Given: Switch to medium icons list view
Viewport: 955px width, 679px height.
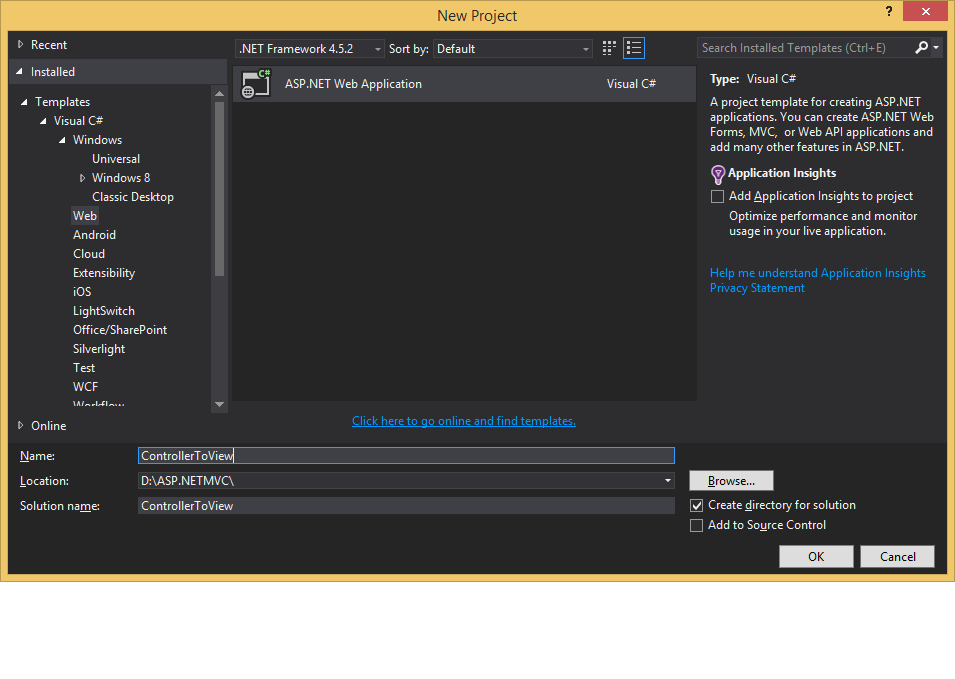Looking at the screenshot, I should tap(634, 48).
